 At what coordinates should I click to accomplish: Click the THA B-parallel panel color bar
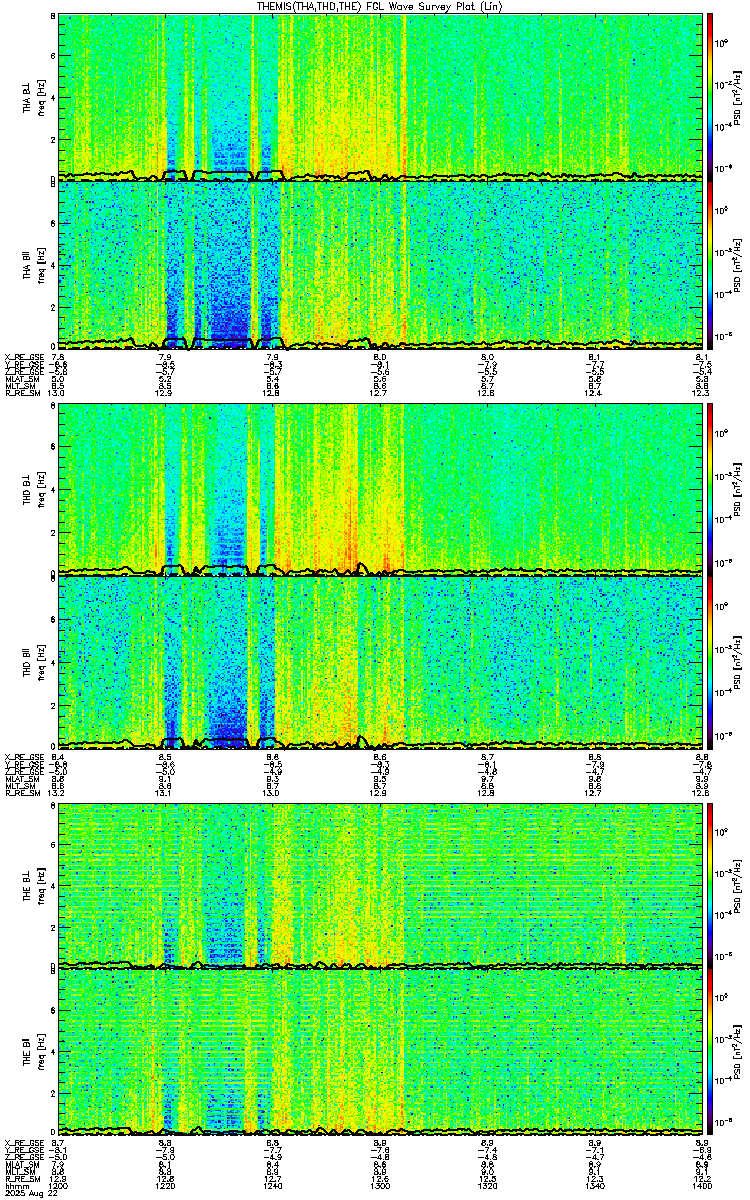[709, 263]
